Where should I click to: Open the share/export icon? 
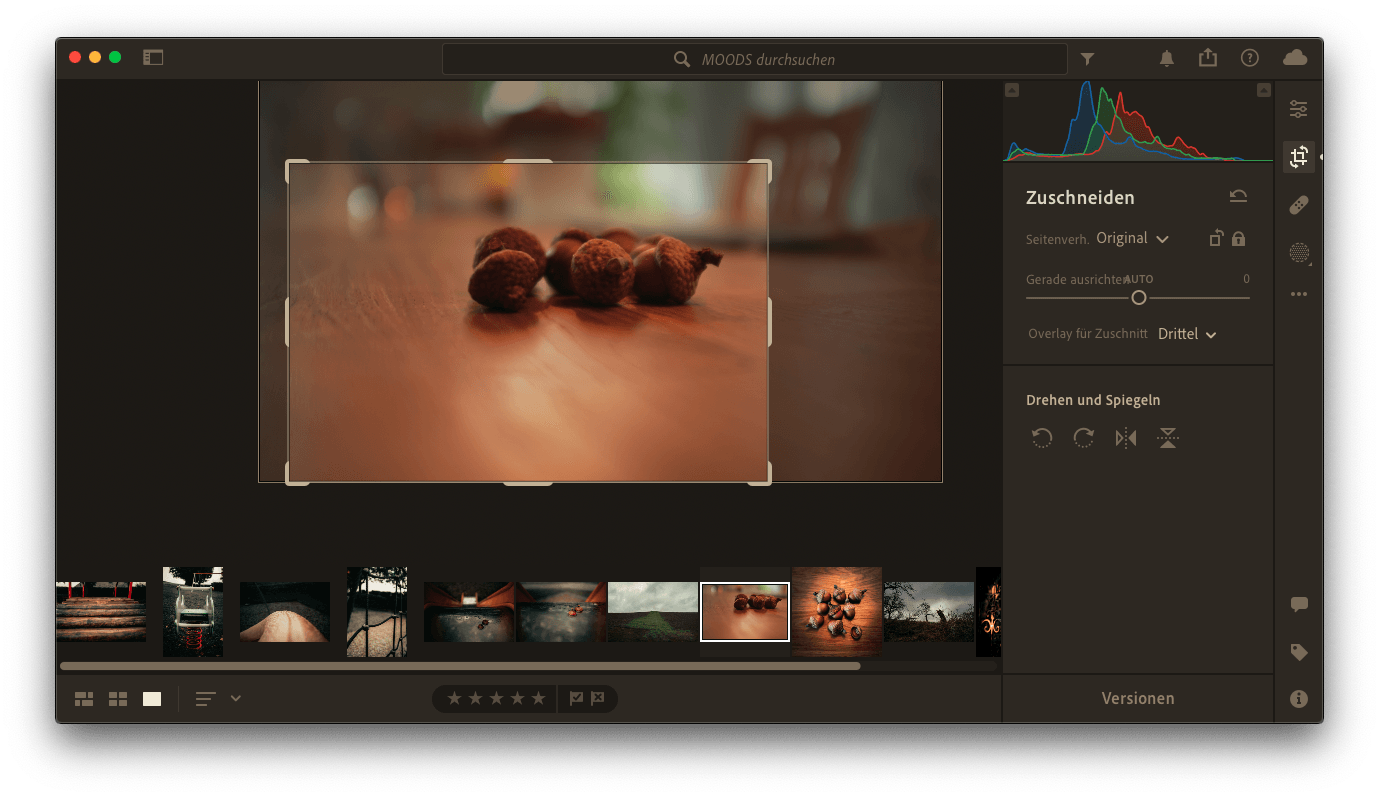tap(1208, 59)
